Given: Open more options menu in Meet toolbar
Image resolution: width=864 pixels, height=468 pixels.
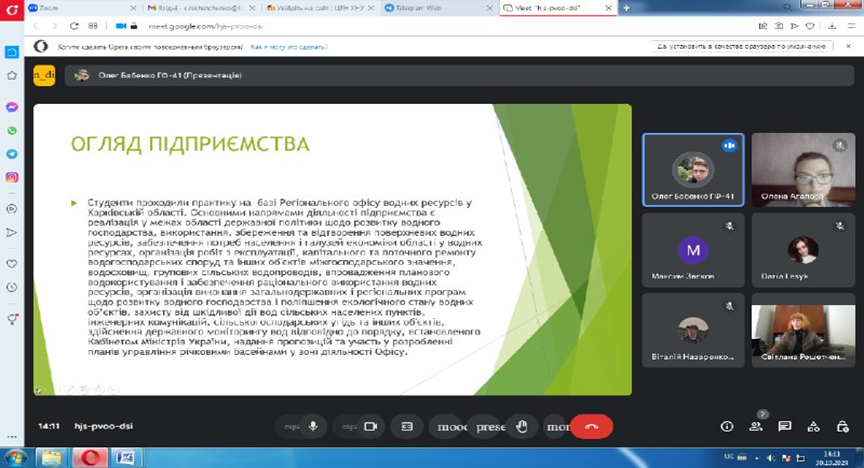Looking at the screenshot, I should pyautogui.click(x=557, y=426).
